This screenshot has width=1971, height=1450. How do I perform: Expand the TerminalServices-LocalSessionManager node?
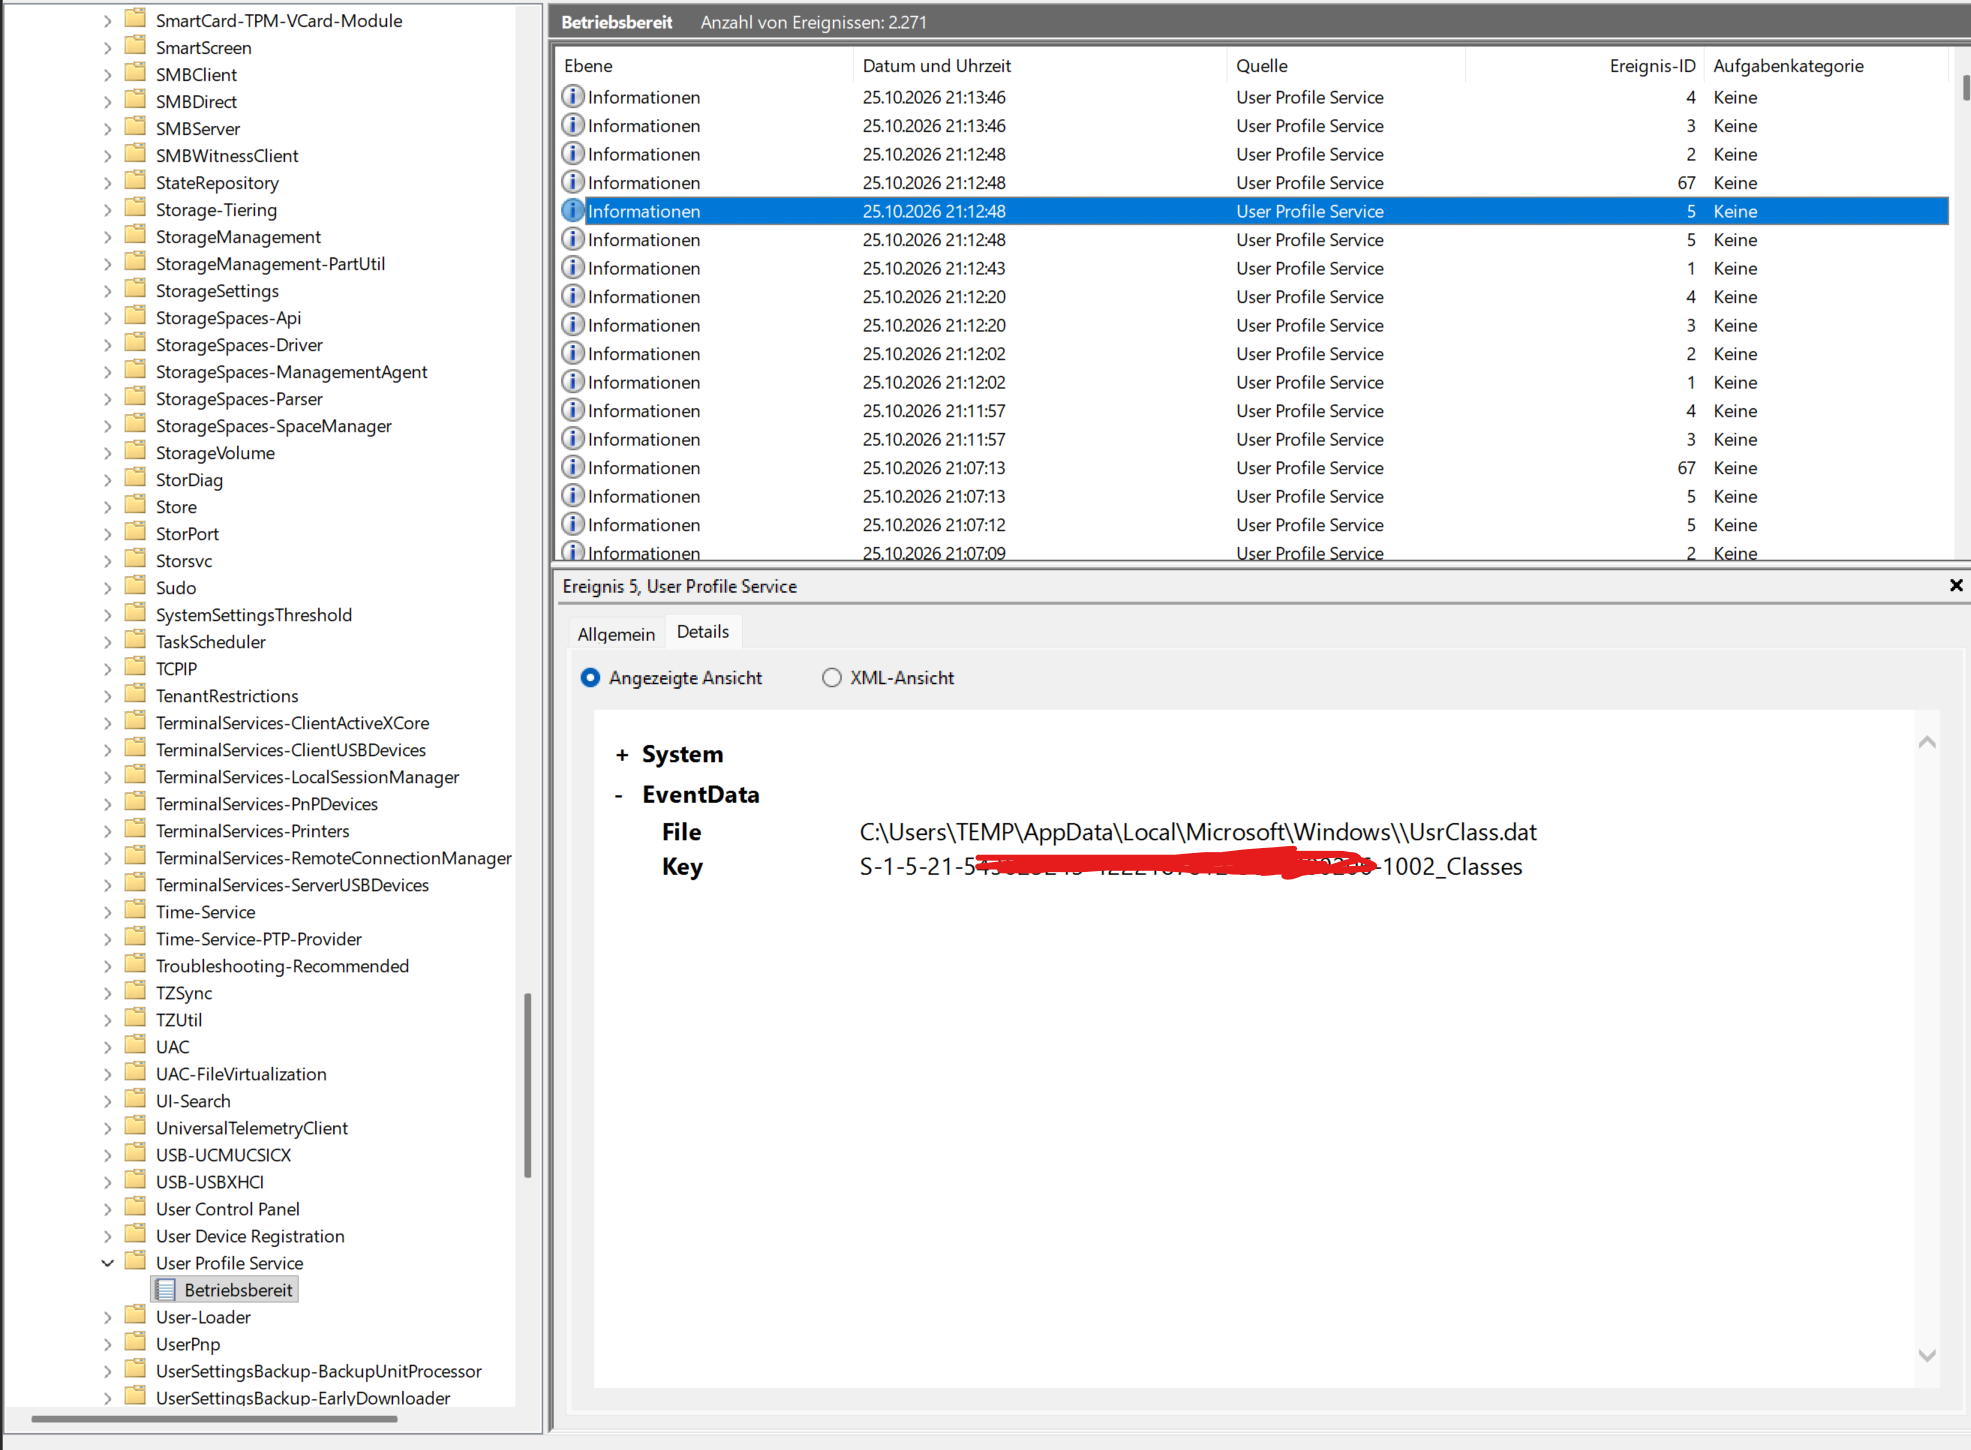[108, 777]
